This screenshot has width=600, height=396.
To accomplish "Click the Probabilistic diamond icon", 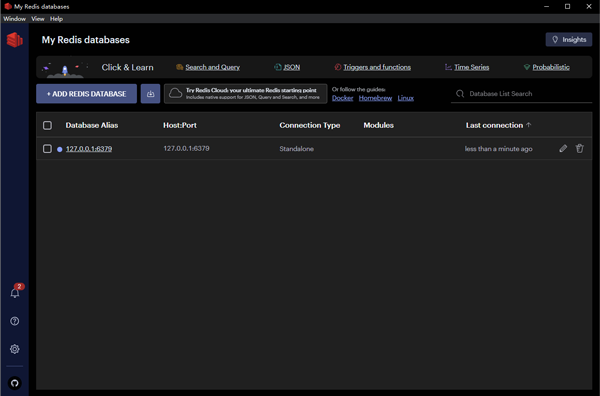I will point(527,67).
